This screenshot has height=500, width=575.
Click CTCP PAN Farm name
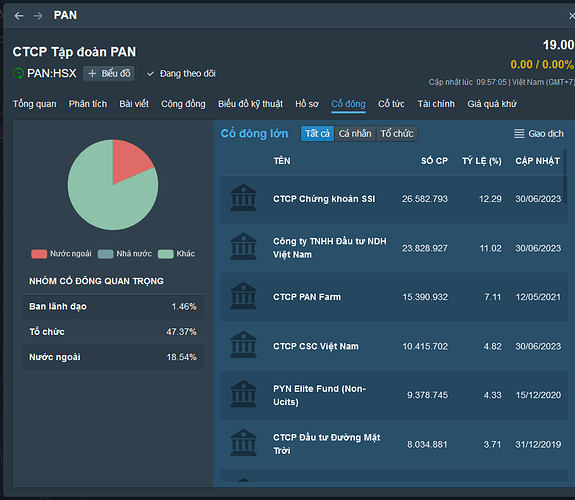[307, 297]
